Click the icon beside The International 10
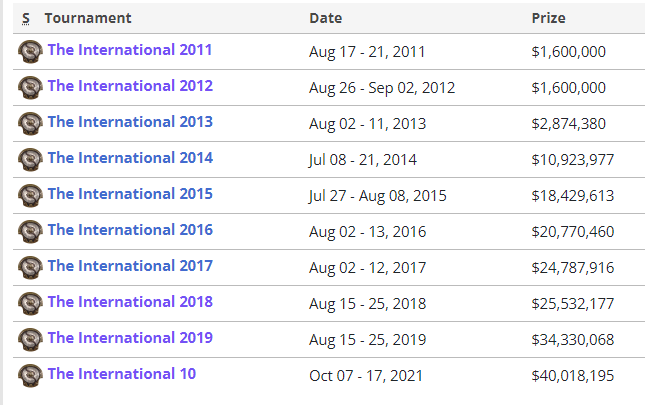The width and height of the screenshot is (645, 405). pos(30,376)
